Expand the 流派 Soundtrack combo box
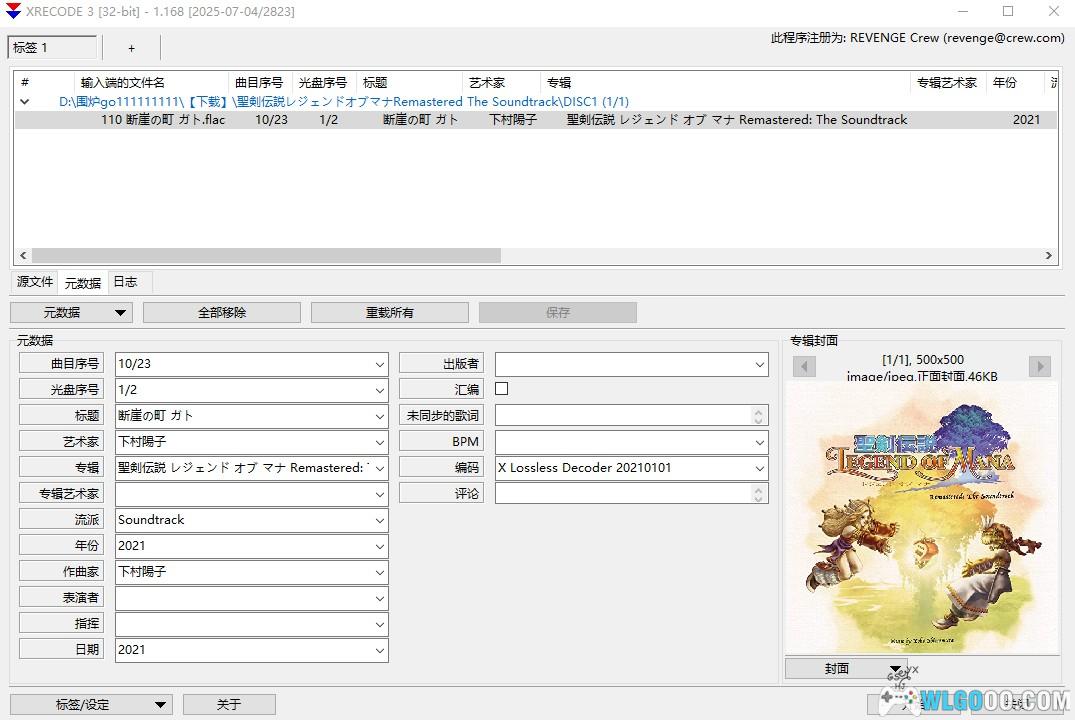Viewport: 1075px width, 720px height. pos(380,520)
